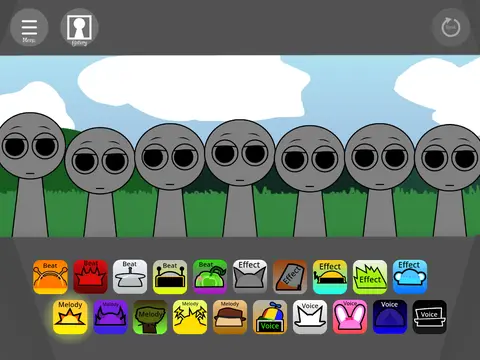Select the blue cloud Effect icon
Viewport: 480px width, 360px height.
tap(410, 277)
